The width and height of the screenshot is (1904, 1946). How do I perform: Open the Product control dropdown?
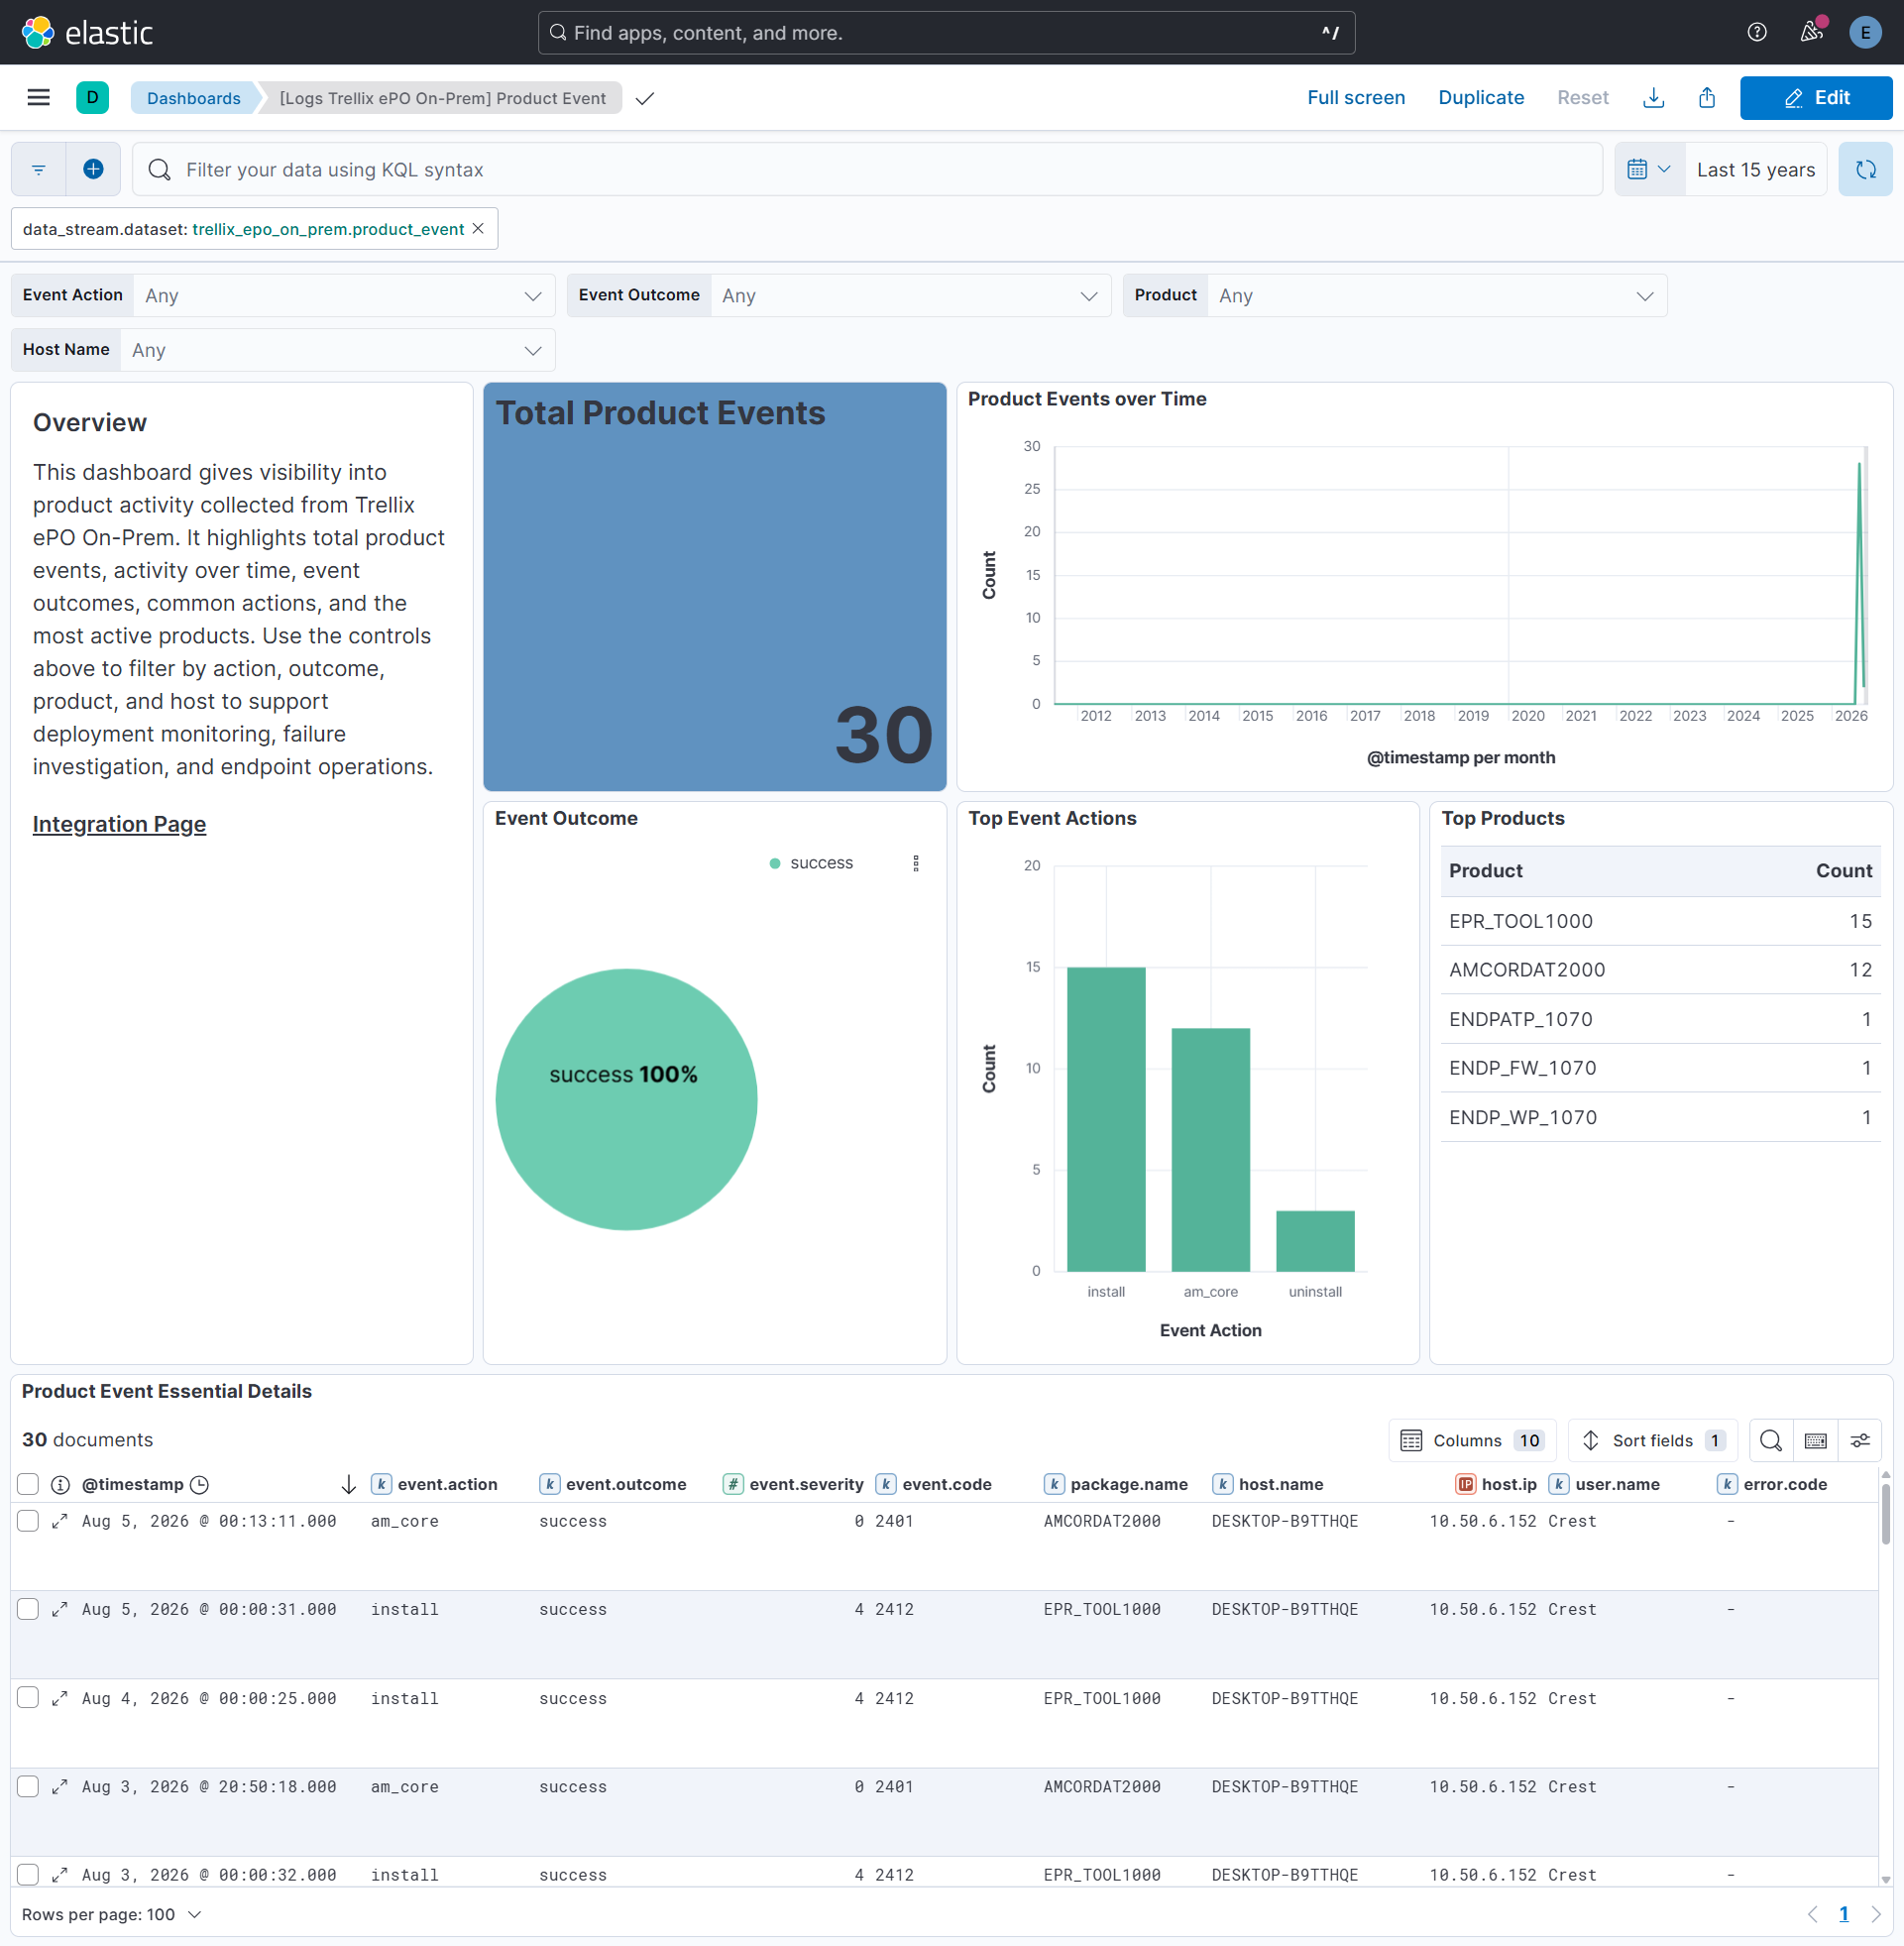coord(1436,295)
